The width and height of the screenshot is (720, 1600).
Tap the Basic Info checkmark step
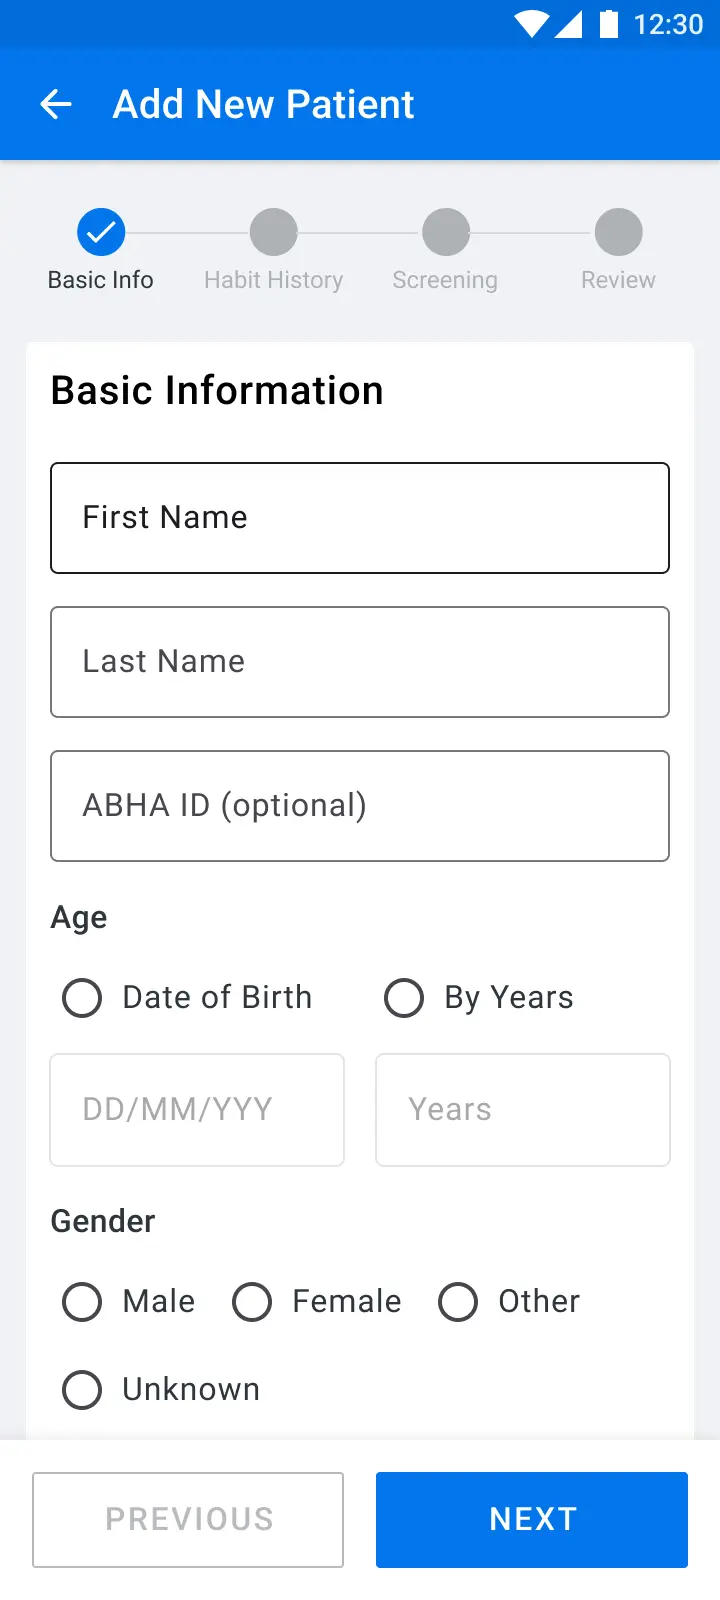pyautogui.click(x=101, y=233)
